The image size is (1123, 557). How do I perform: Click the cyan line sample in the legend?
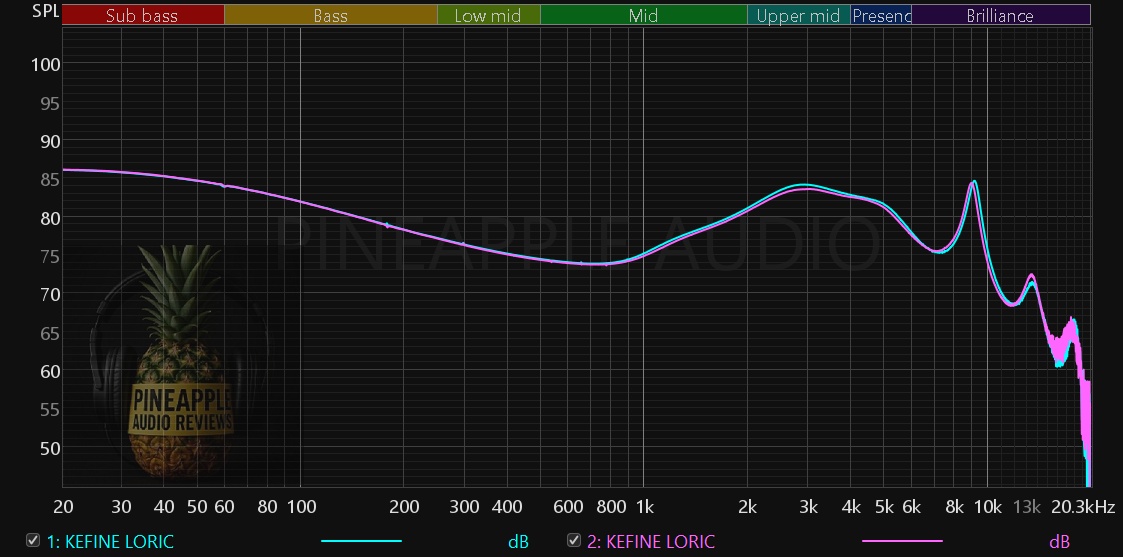pyautogui.click(x=361, y=541)
